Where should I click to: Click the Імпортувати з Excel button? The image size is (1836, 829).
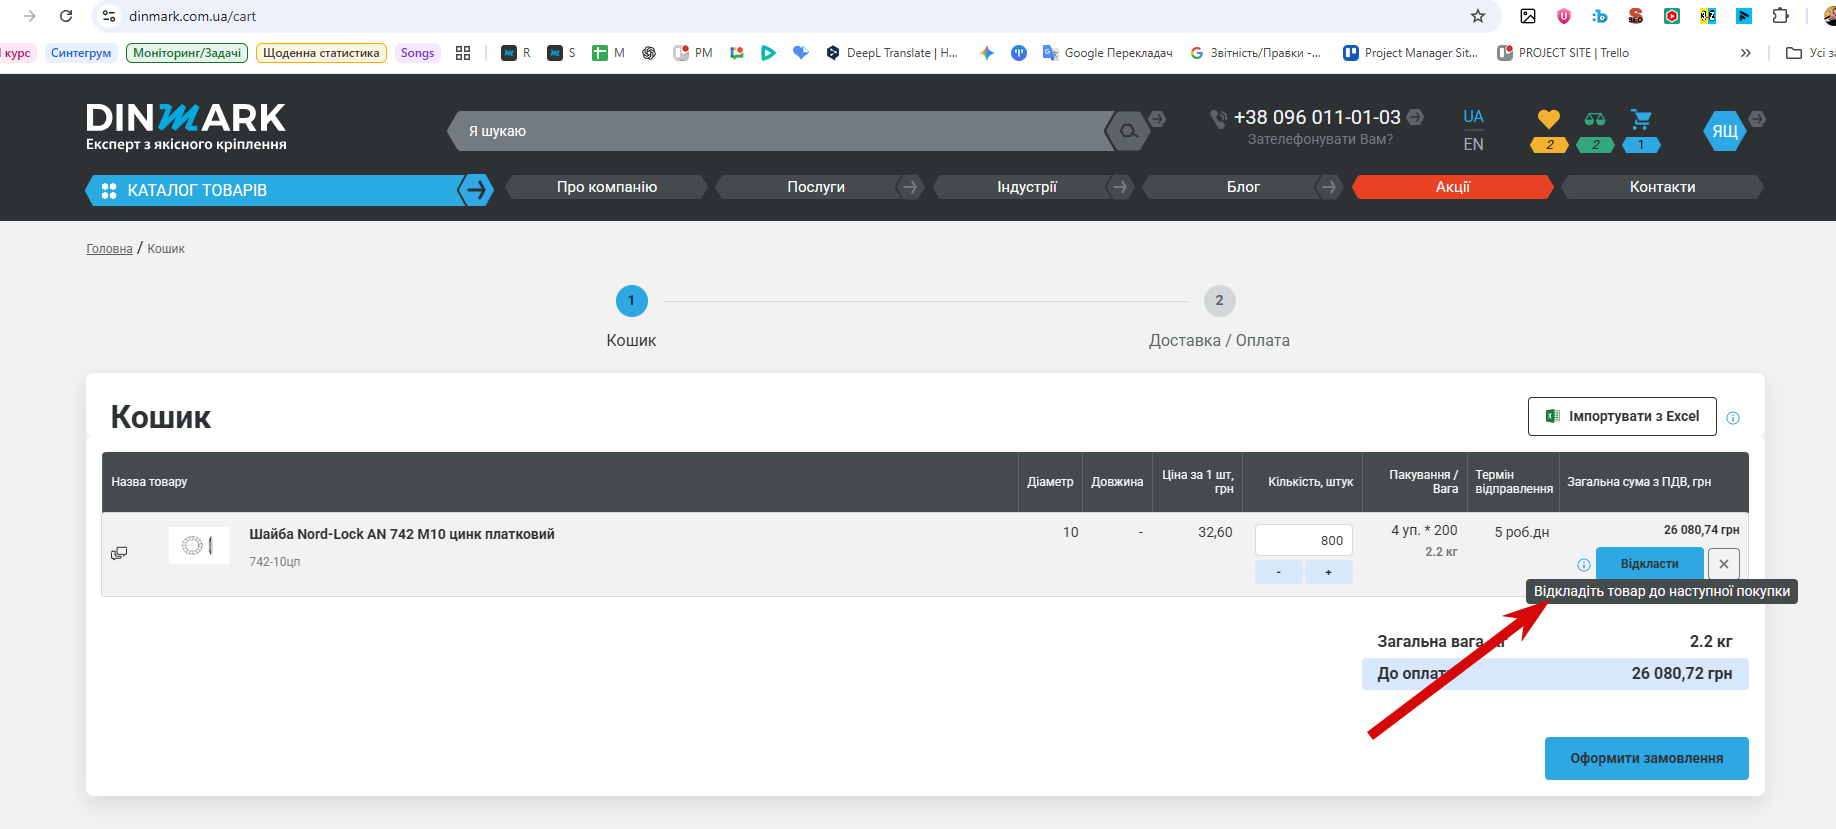(1622, 417)
